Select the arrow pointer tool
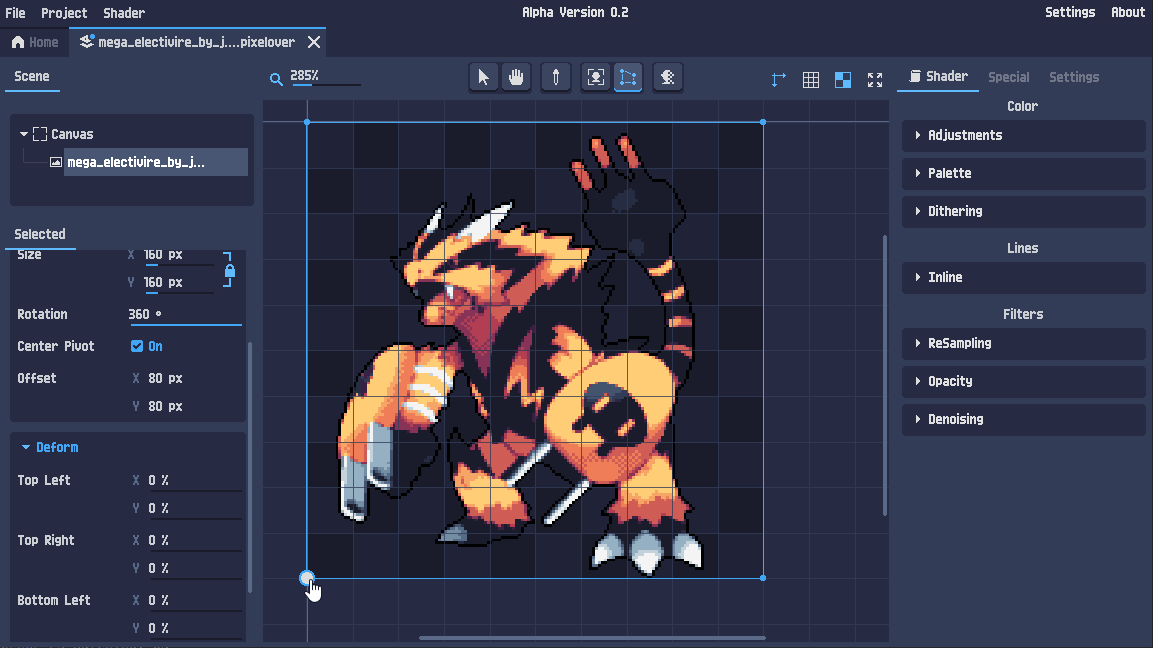 483,77
